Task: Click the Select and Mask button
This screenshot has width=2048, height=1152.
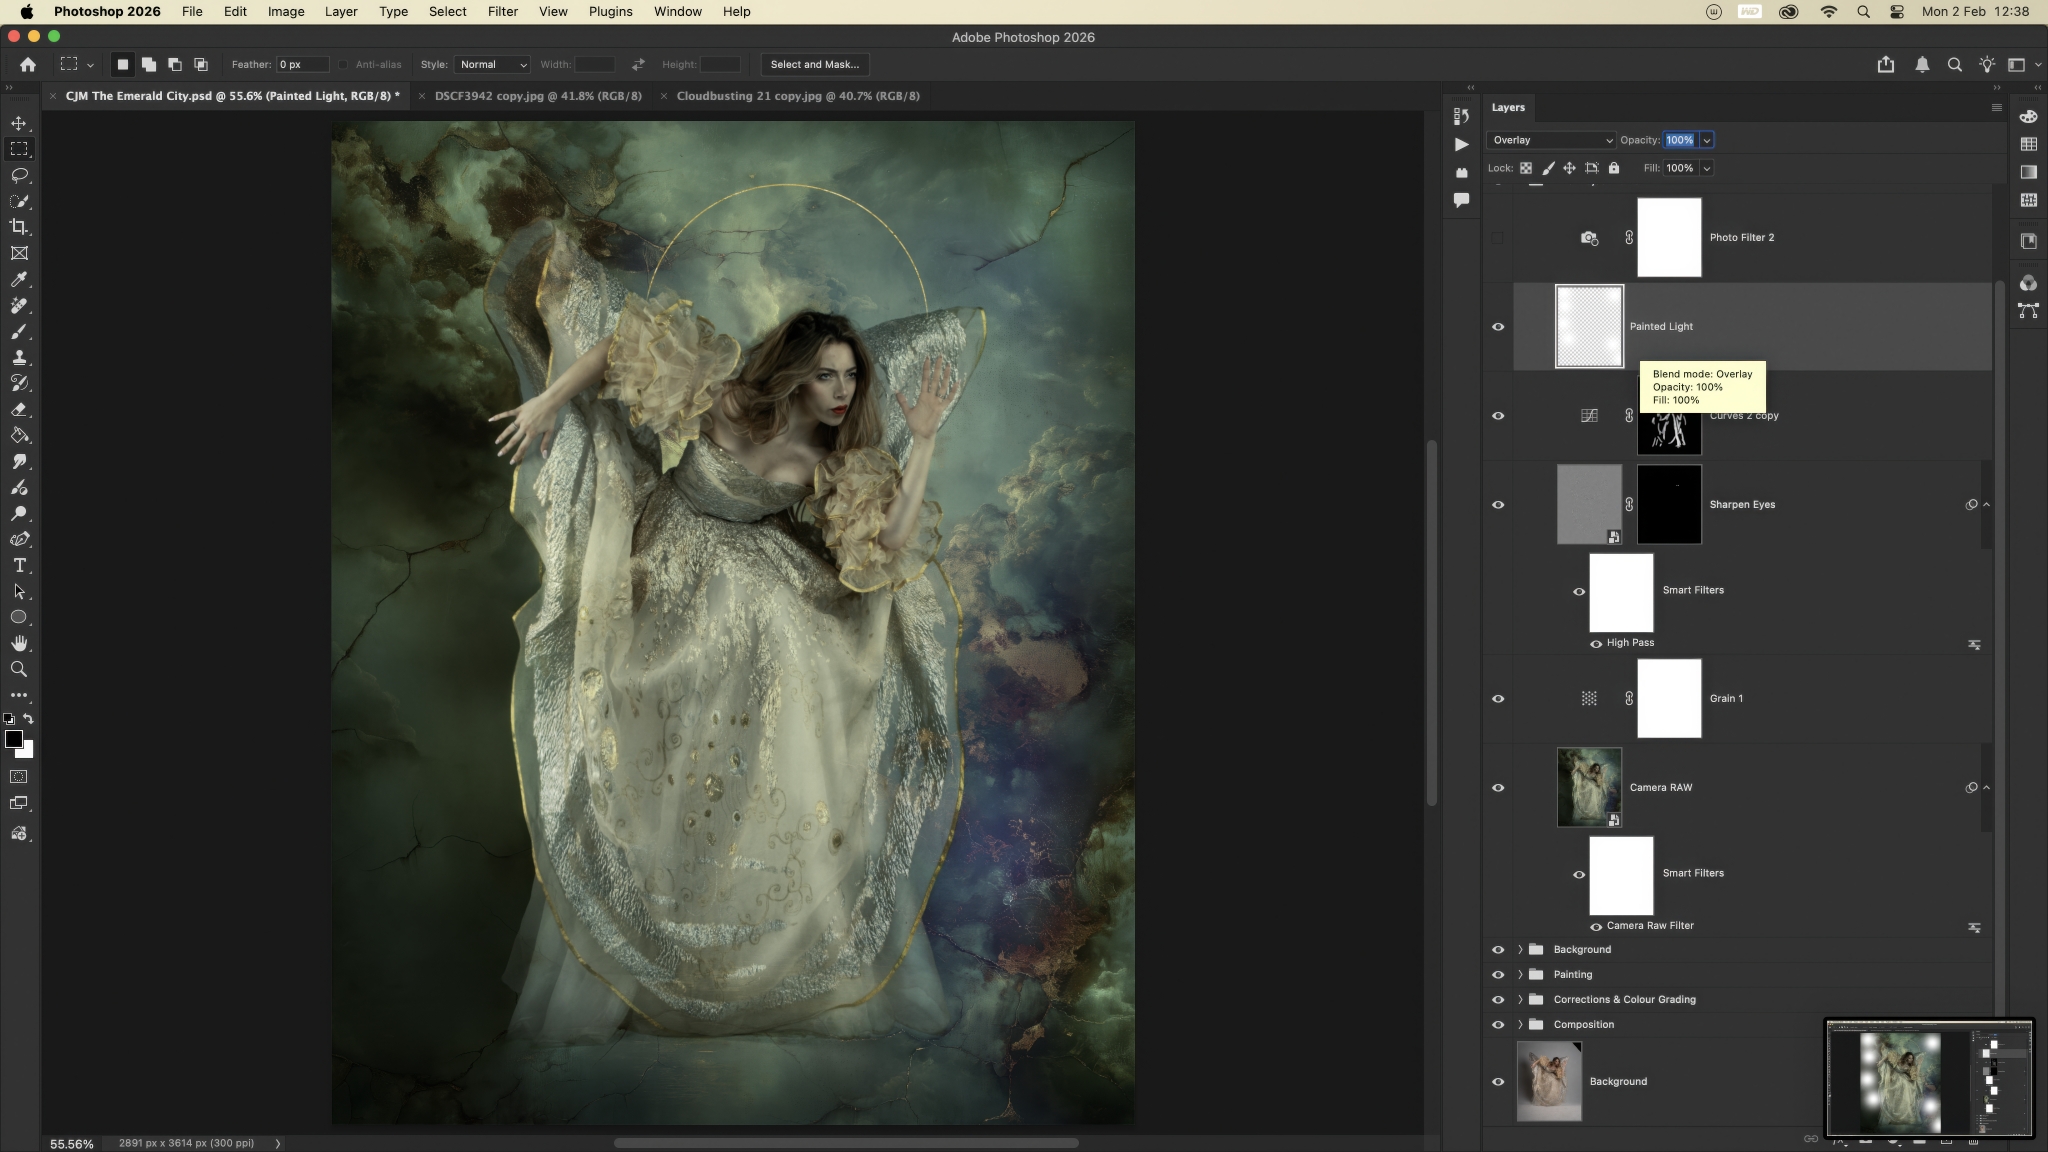Action: pos(814,64)
